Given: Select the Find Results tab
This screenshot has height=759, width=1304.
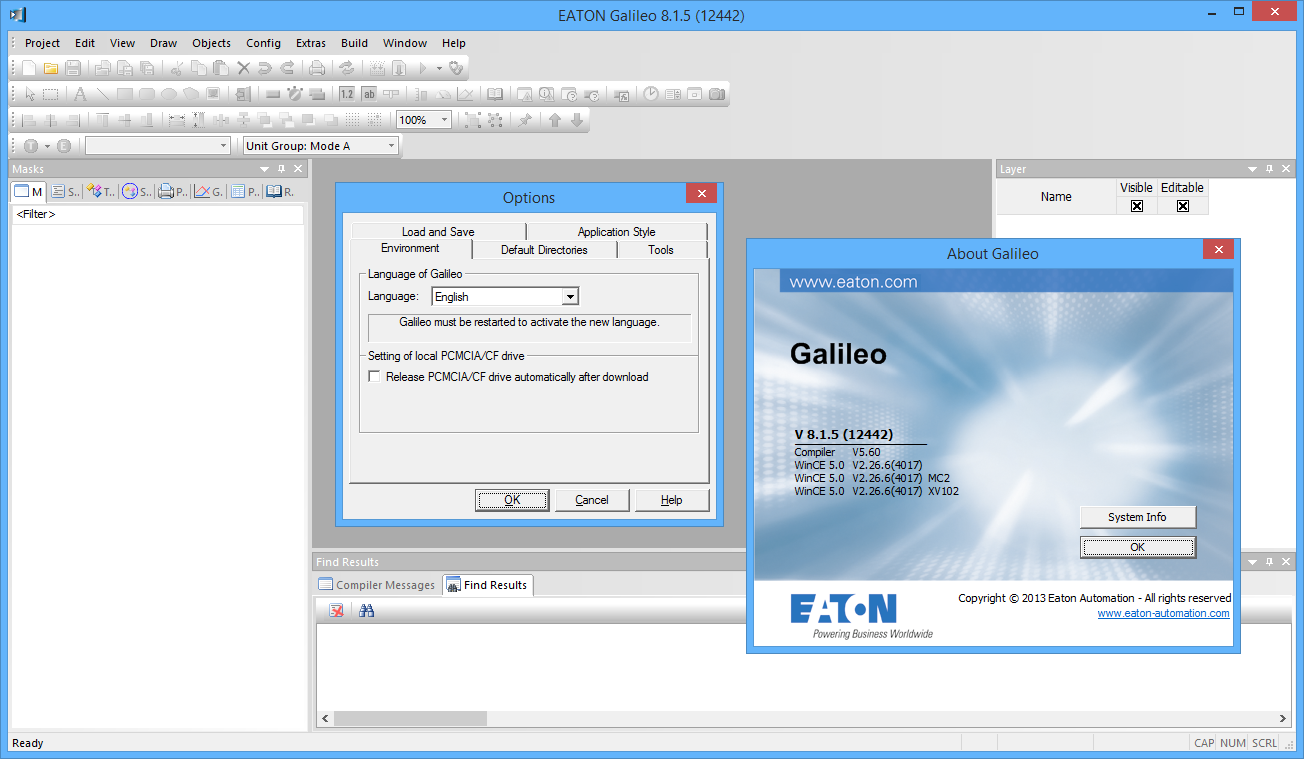Looking at the screenshot, I should click(487, 585).
